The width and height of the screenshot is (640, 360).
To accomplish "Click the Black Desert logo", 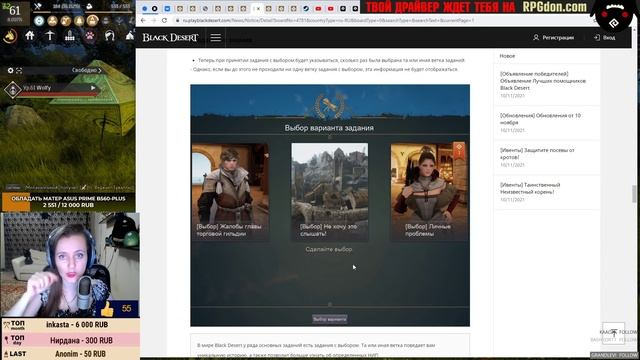I will click(170, 38).
